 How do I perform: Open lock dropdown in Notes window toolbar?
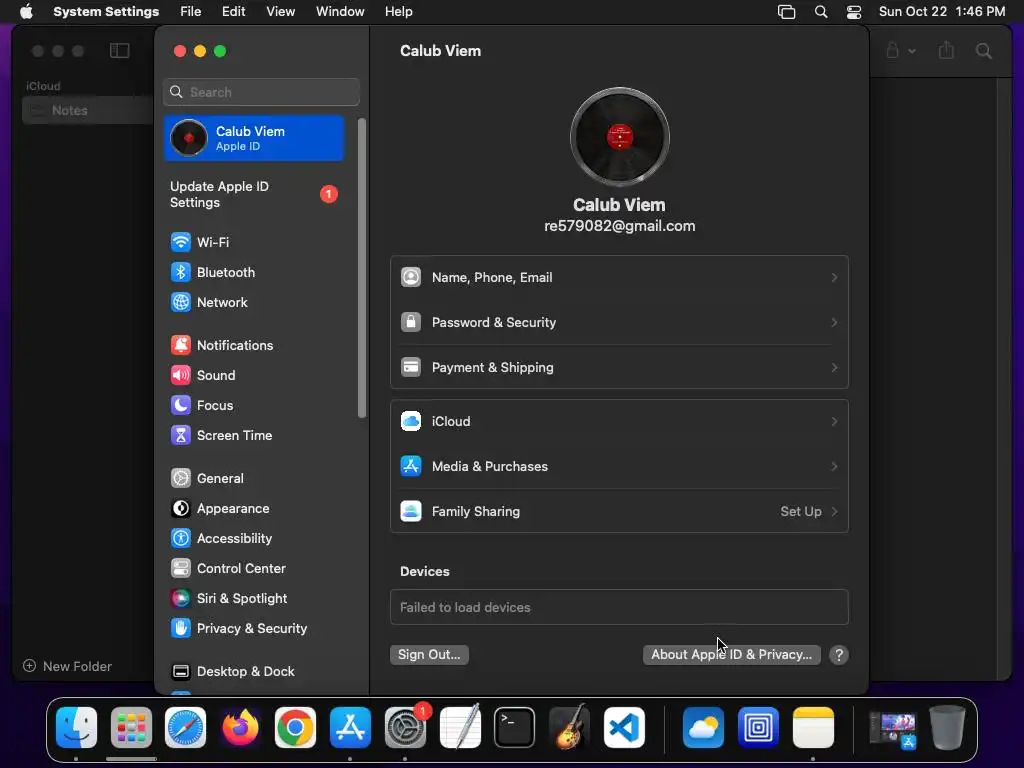[x=901, y=51]
